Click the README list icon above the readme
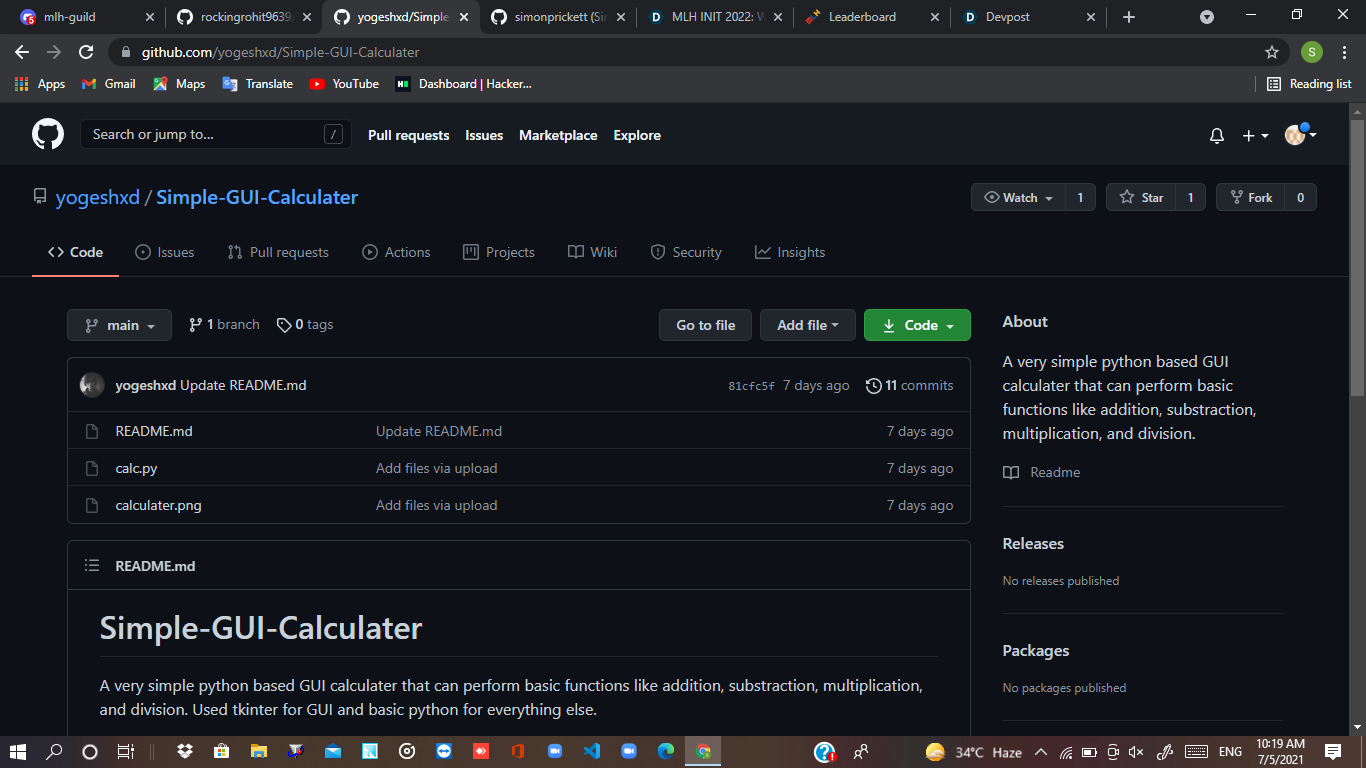This screenshot has width=1366, height=768. (92, 565)
